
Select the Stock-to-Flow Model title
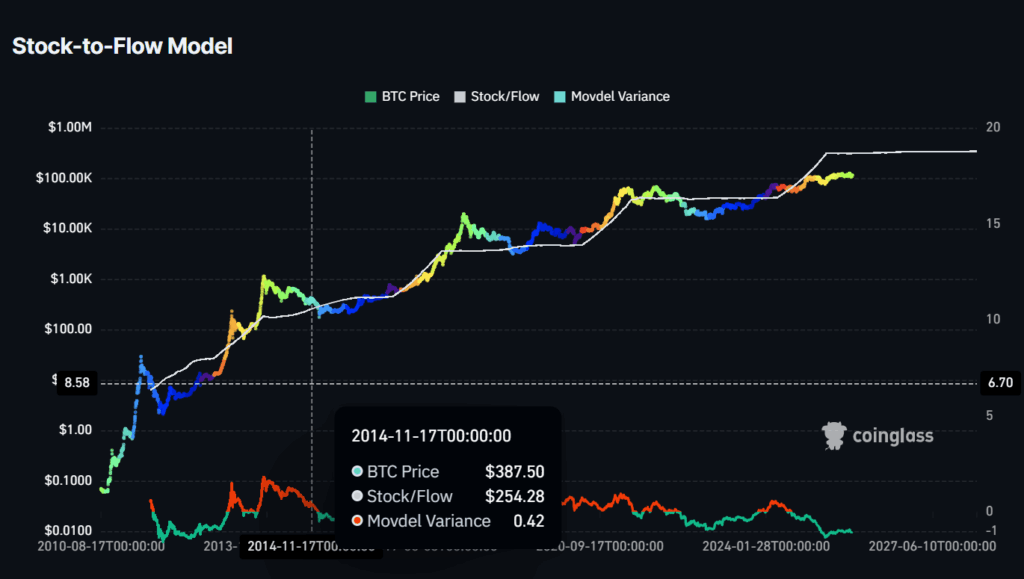[x=122, y=46]
